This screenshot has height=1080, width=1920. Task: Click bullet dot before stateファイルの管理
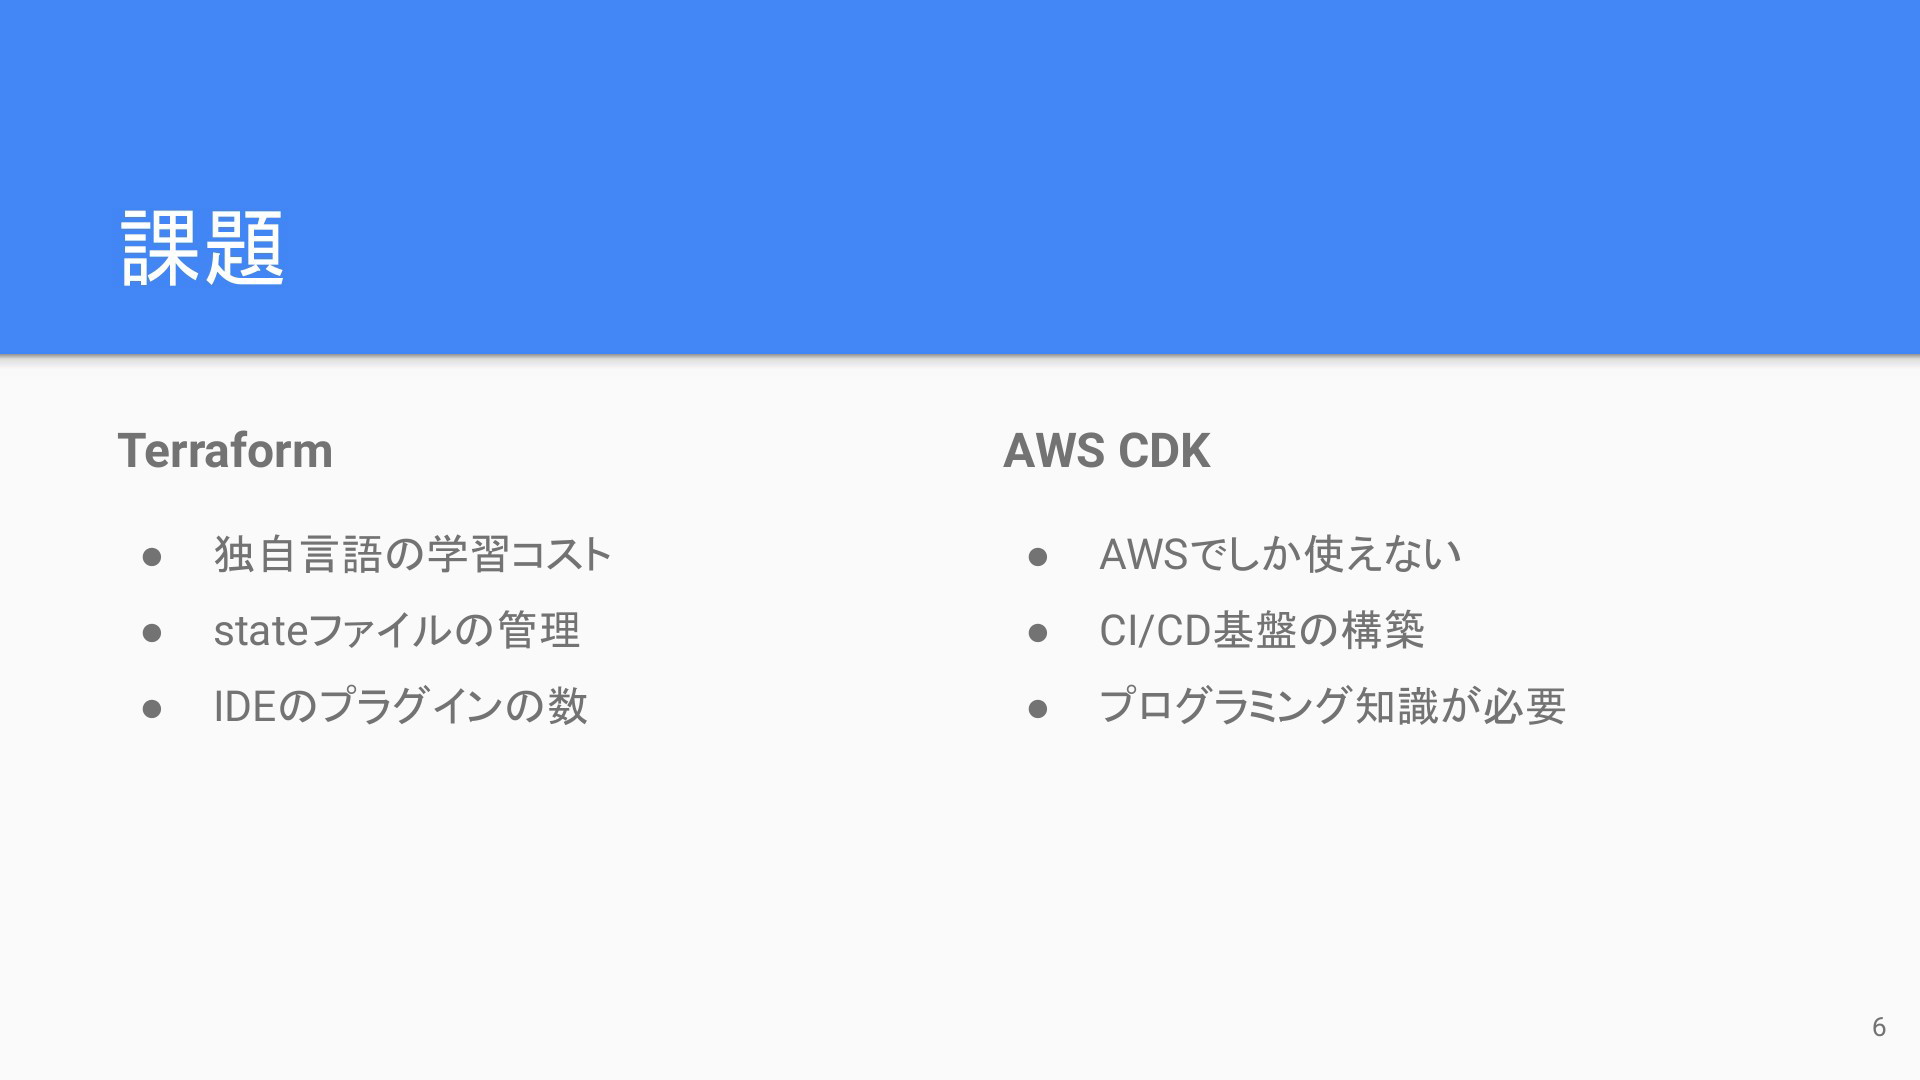click(x=152, y=633)
